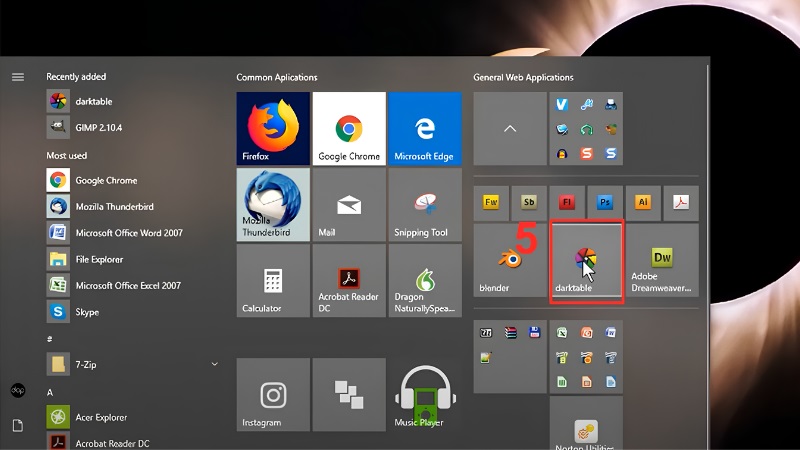This screenshot has height=450, width=800.
Task: Click the orange S Snagit icon
Action: point(586,154)
